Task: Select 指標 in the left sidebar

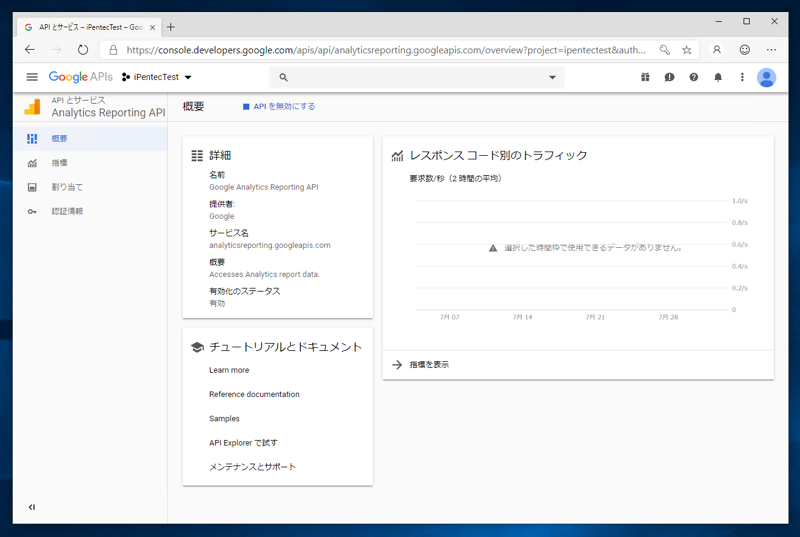Action: point(90,163)
